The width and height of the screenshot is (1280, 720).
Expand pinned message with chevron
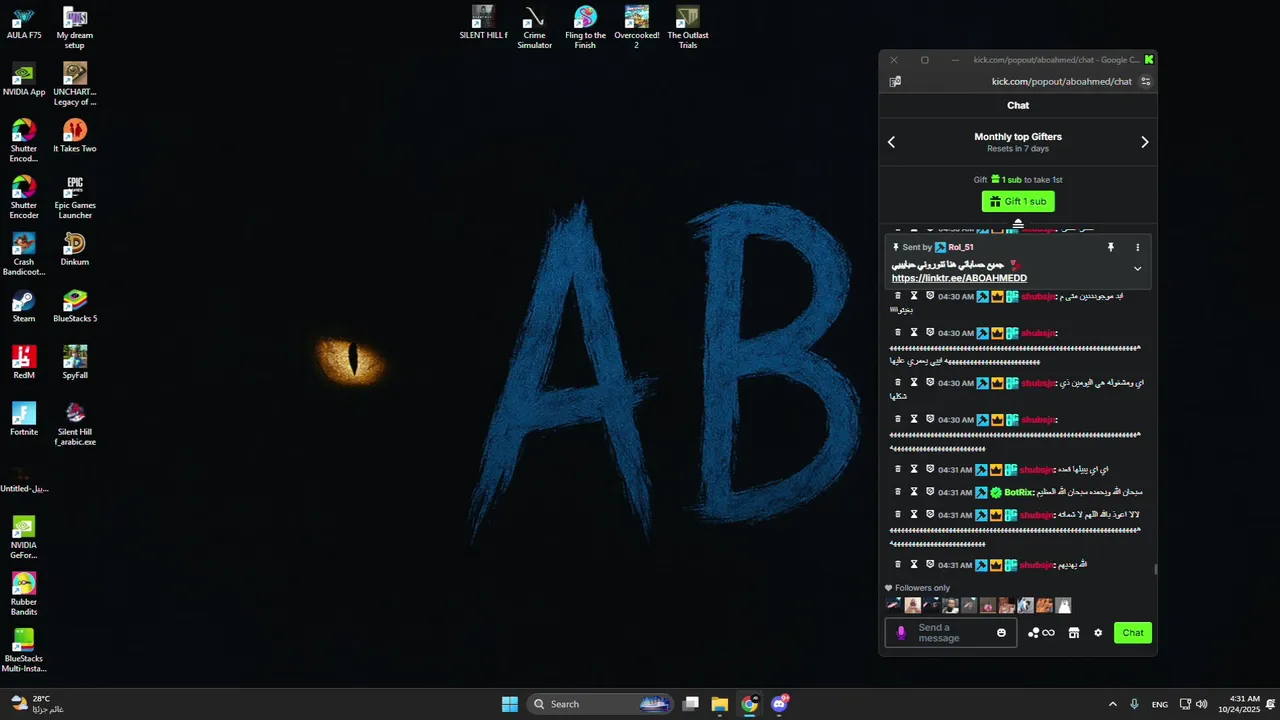point(1137,269)
